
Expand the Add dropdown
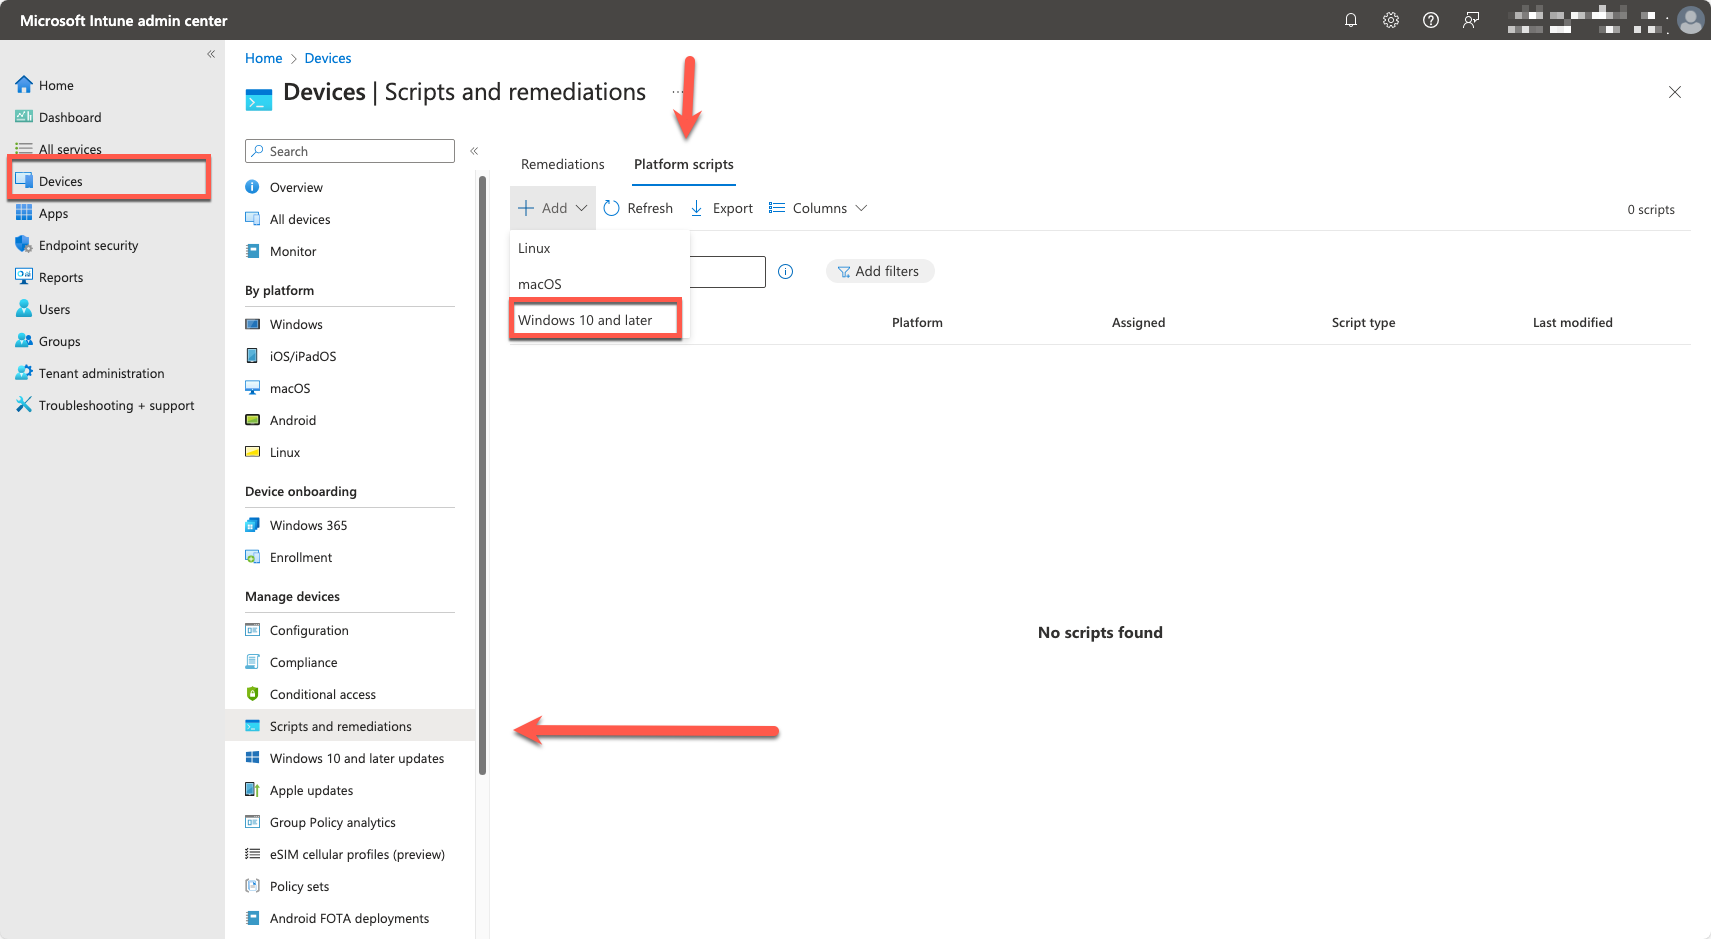click(x=552, y=207)
